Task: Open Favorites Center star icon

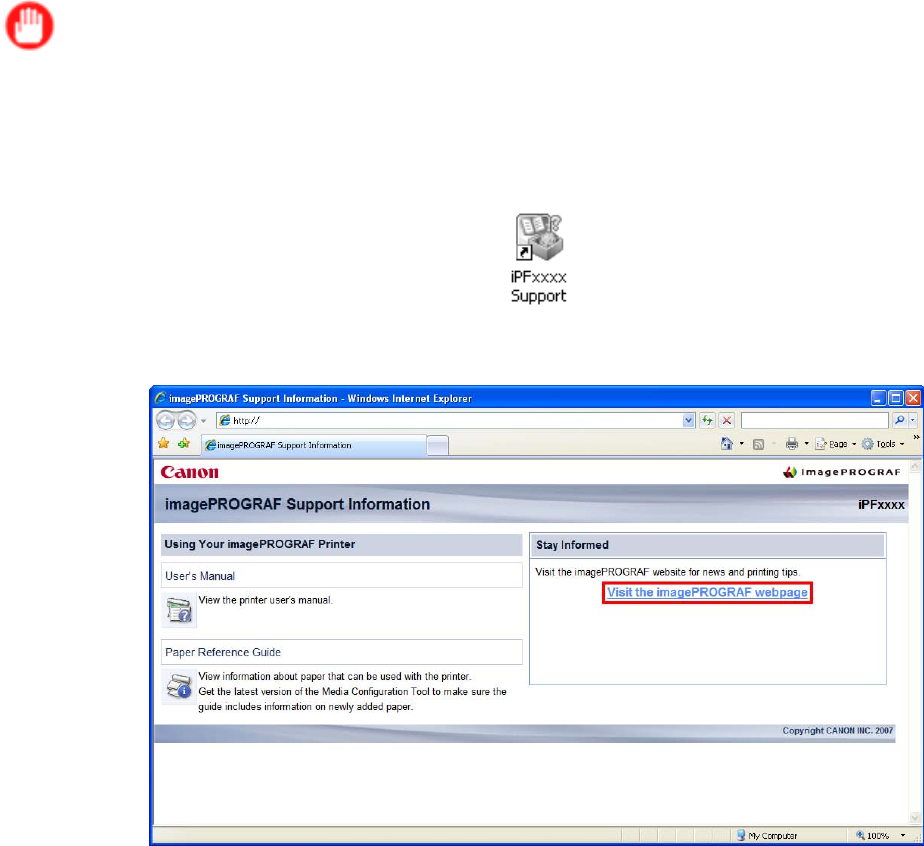Action: 164,443
